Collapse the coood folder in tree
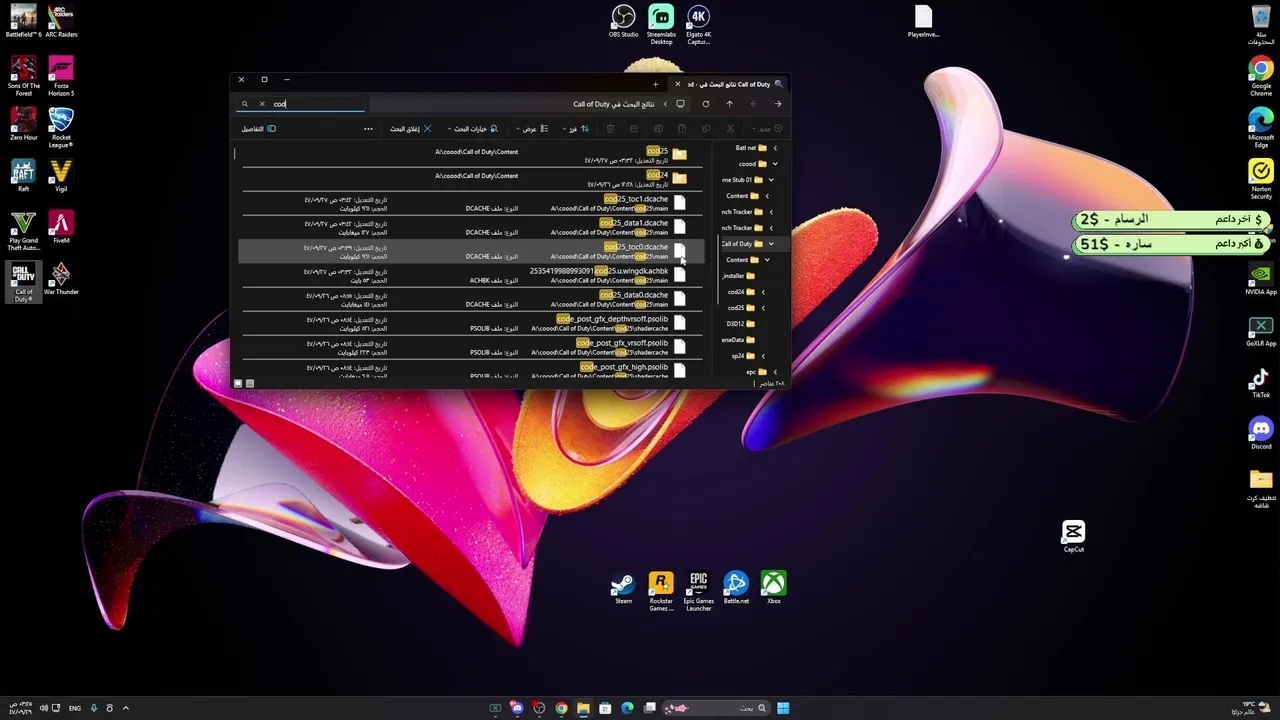Screen dimensions: 1280x720 (774, 164)
